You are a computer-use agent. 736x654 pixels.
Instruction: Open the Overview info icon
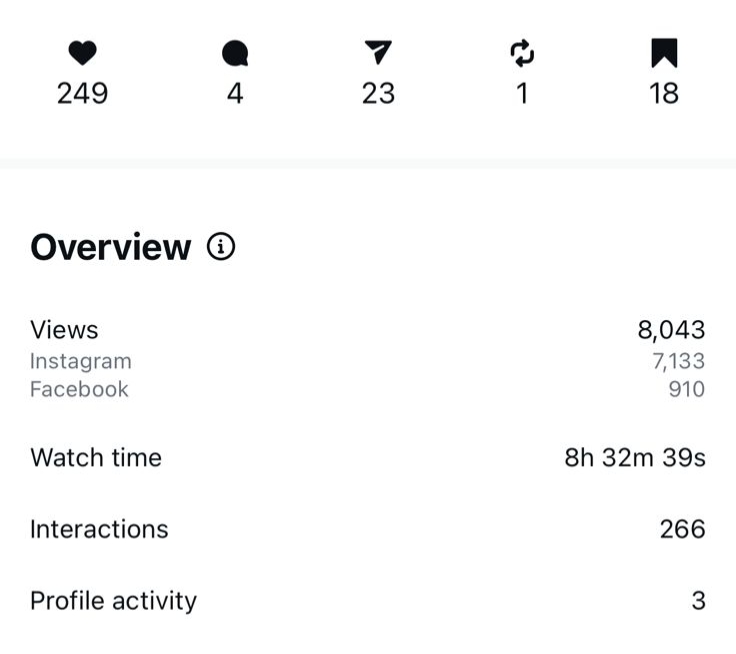coord(221,247)
